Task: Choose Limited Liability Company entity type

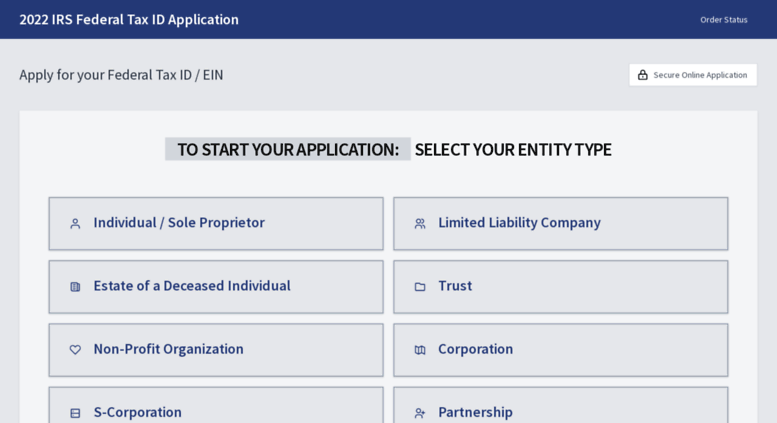Action: pos(560,223)
